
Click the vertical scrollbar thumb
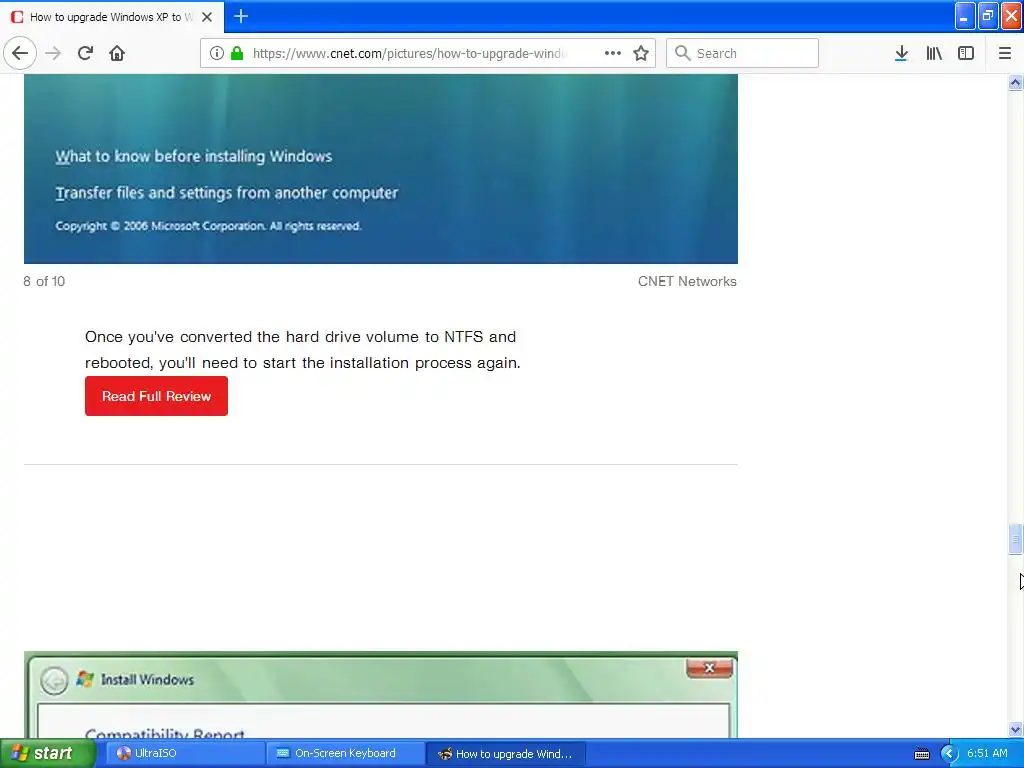pos(1015,539)
